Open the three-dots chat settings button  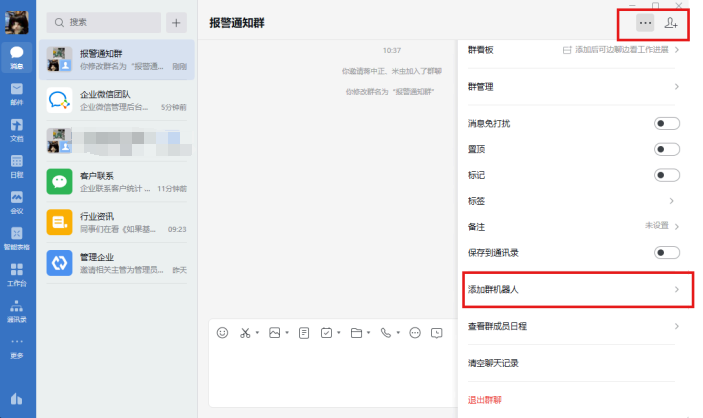click(645, 23)
